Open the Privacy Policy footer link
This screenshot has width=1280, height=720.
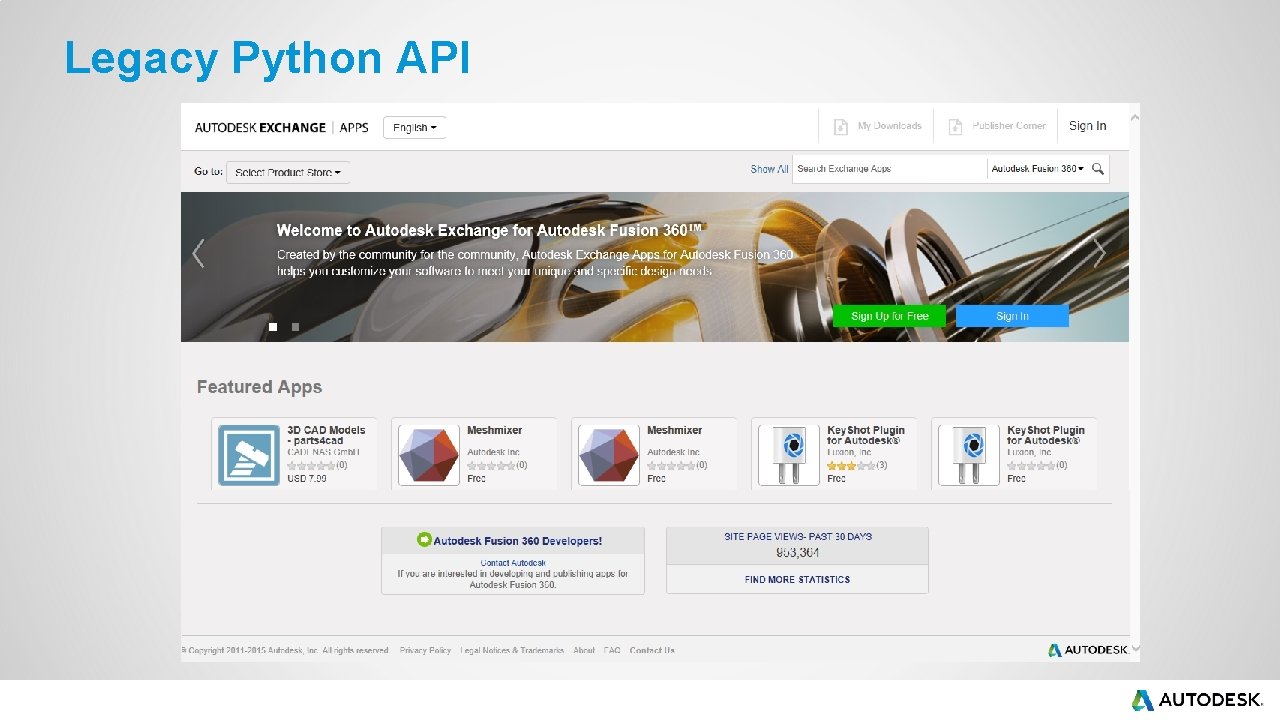pos(425,650)
